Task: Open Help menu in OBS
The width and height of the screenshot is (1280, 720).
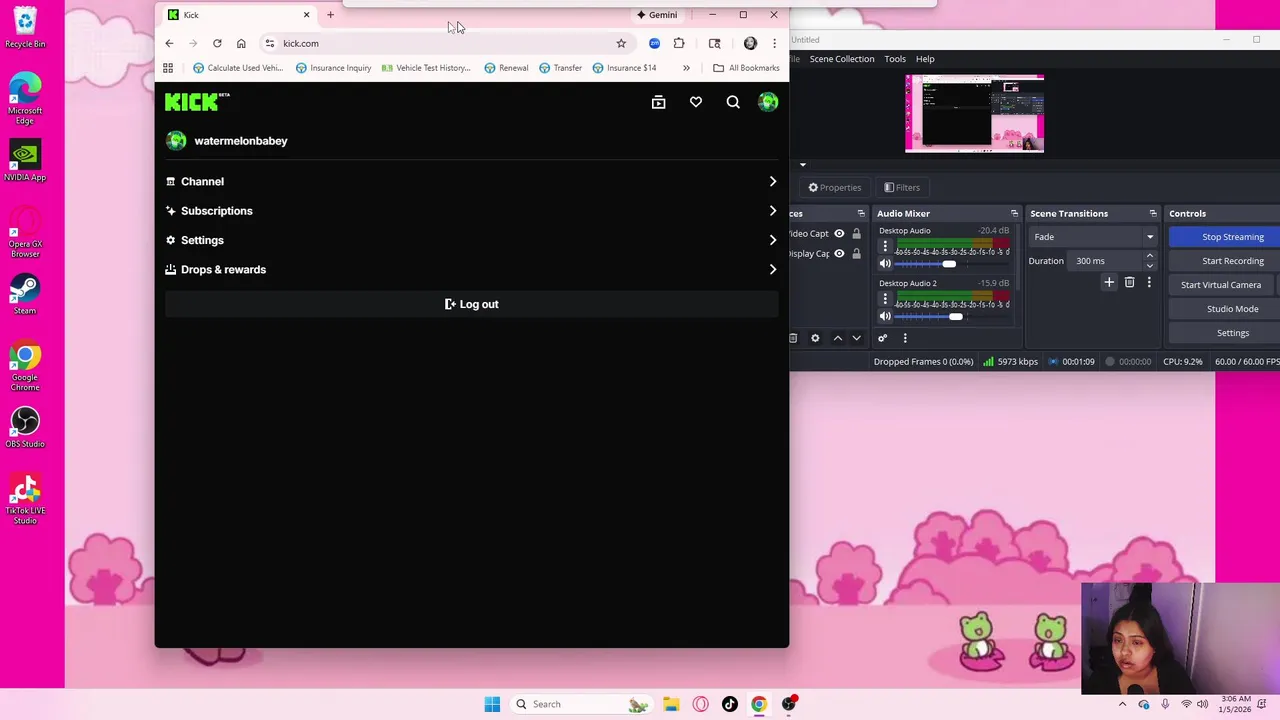Action: click(x=925, y=59)
